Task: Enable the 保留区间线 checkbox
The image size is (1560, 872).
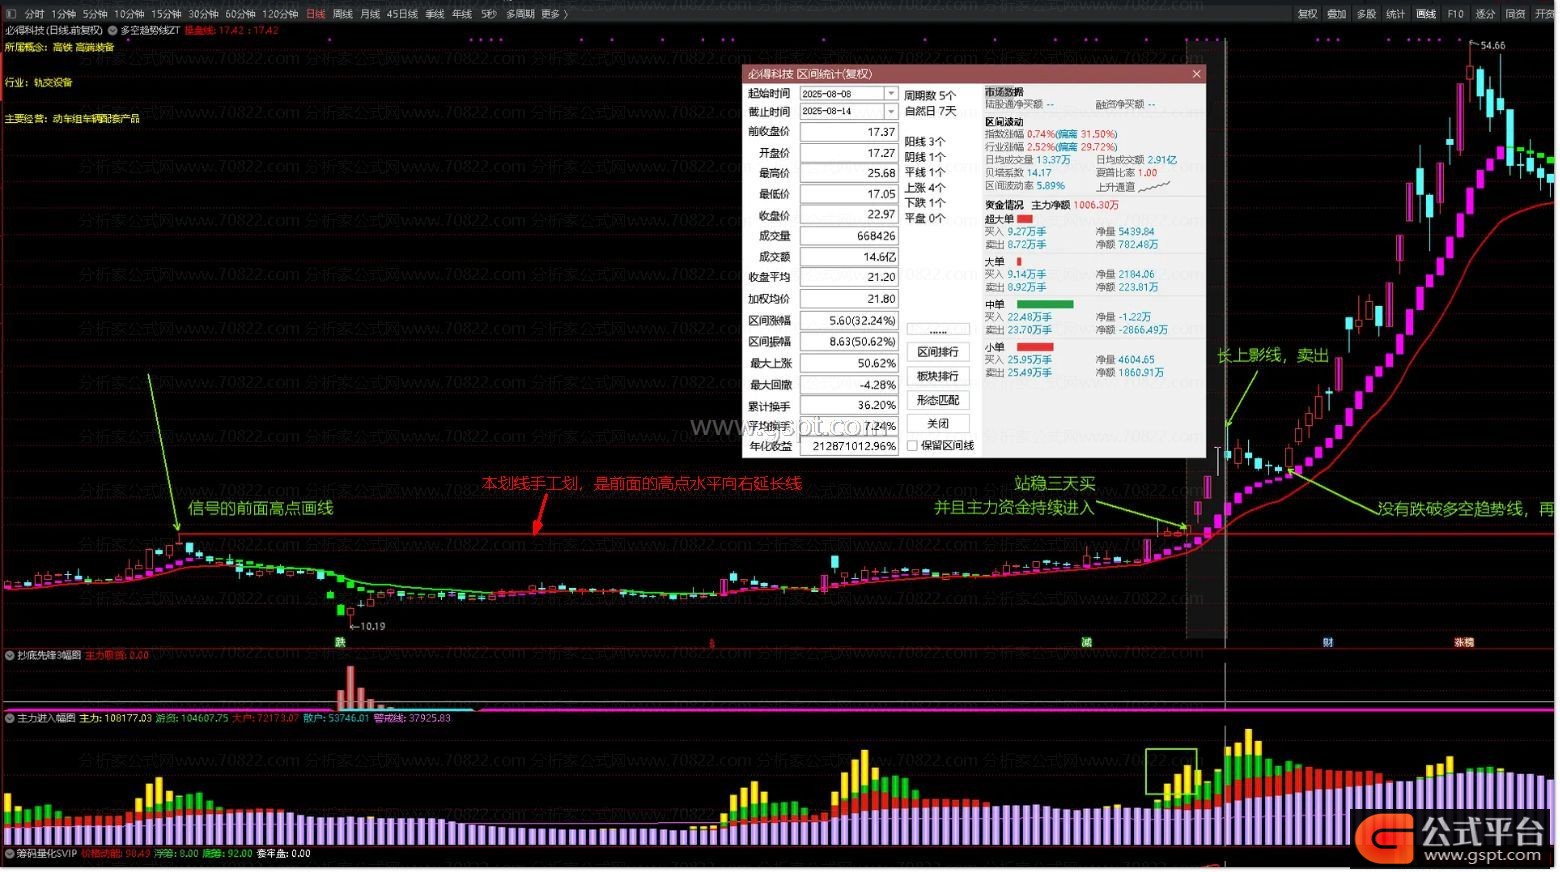Action: (912, 446)
